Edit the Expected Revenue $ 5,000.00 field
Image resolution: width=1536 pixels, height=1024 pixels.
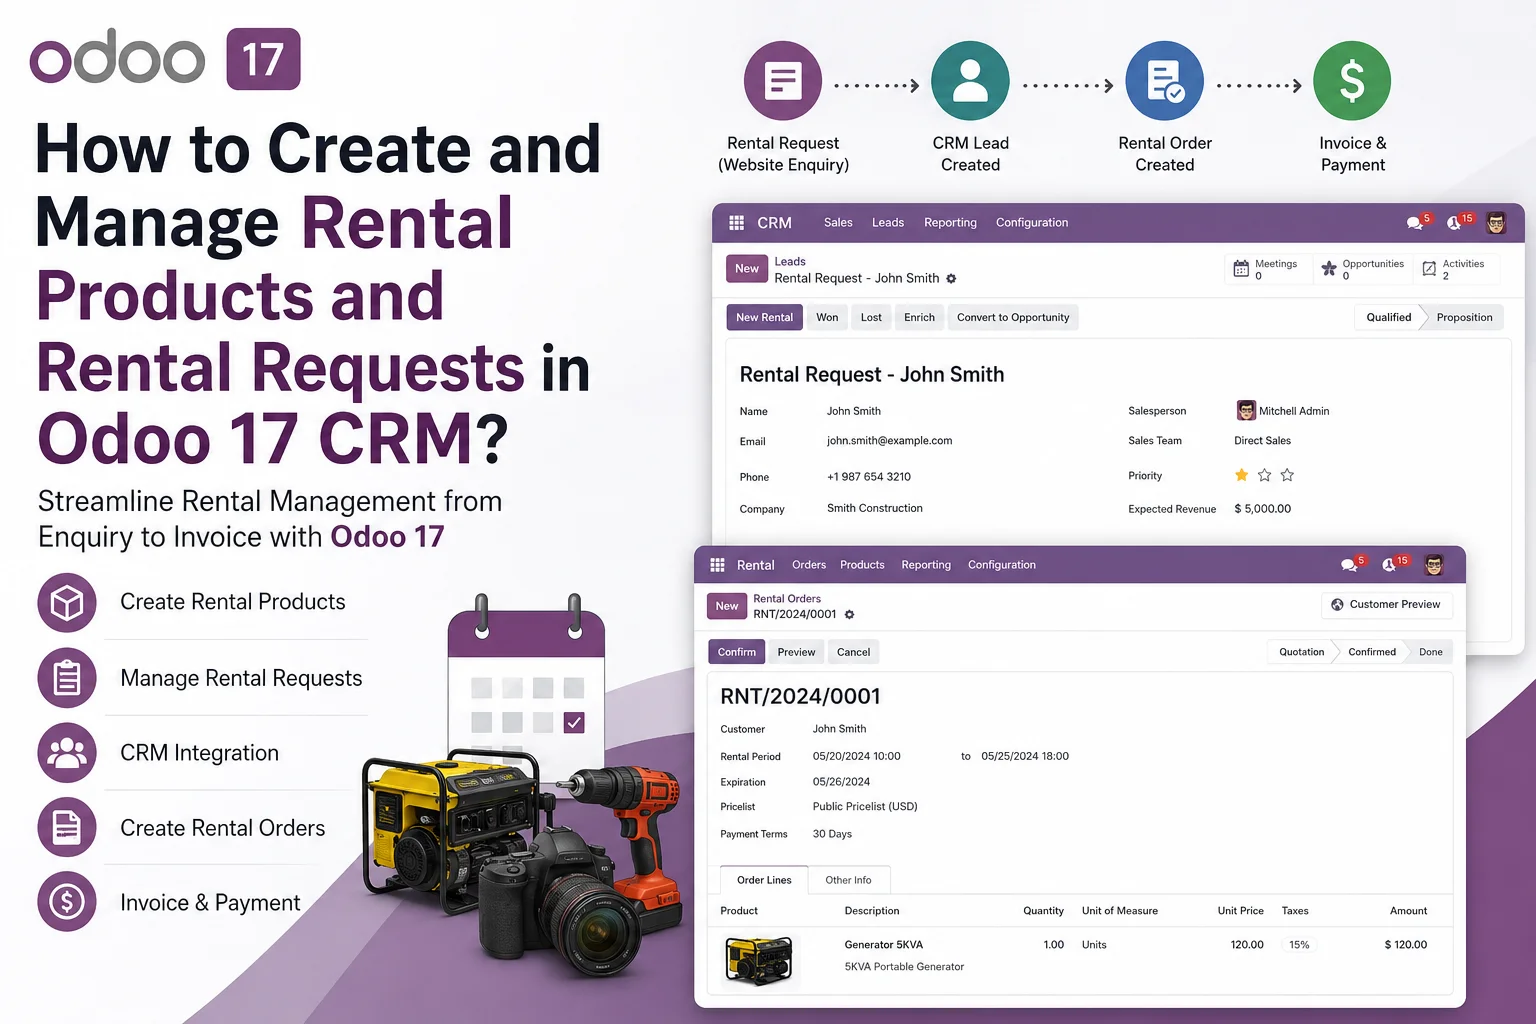point(1262,509)
